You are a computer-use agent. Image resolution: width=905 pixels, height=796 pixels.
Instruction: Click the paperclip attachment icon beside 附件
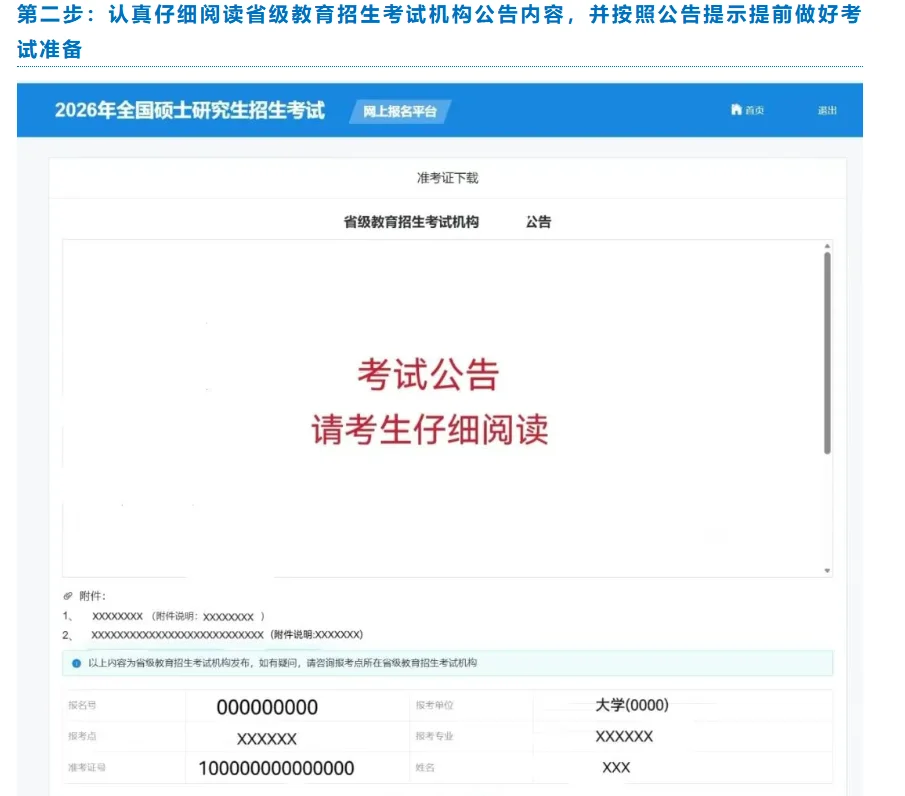coord(67,594)
